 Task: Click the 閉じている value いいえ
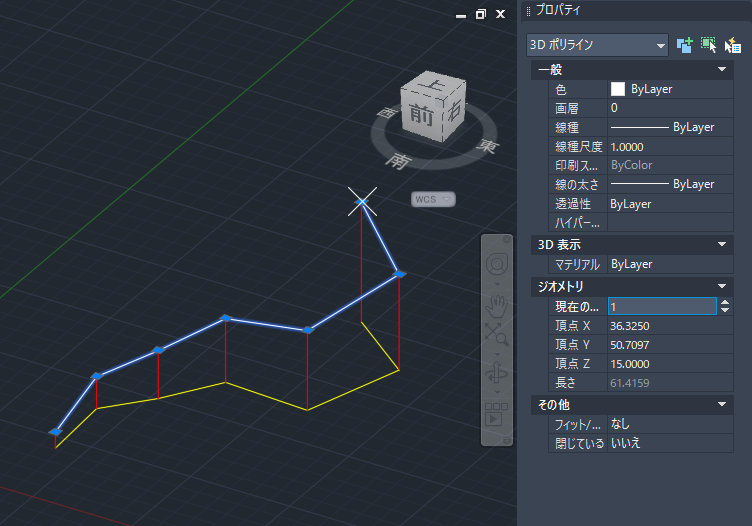625,443
